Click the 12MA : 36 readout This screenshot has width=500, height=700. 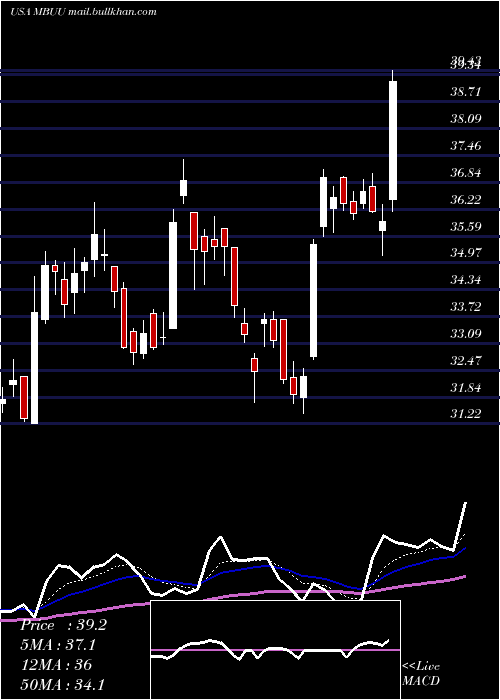click(x=56, y=665)
